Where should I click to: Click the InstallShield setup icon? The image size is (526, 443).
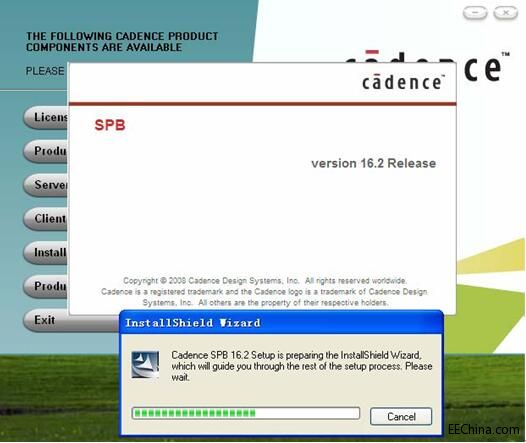145,365
